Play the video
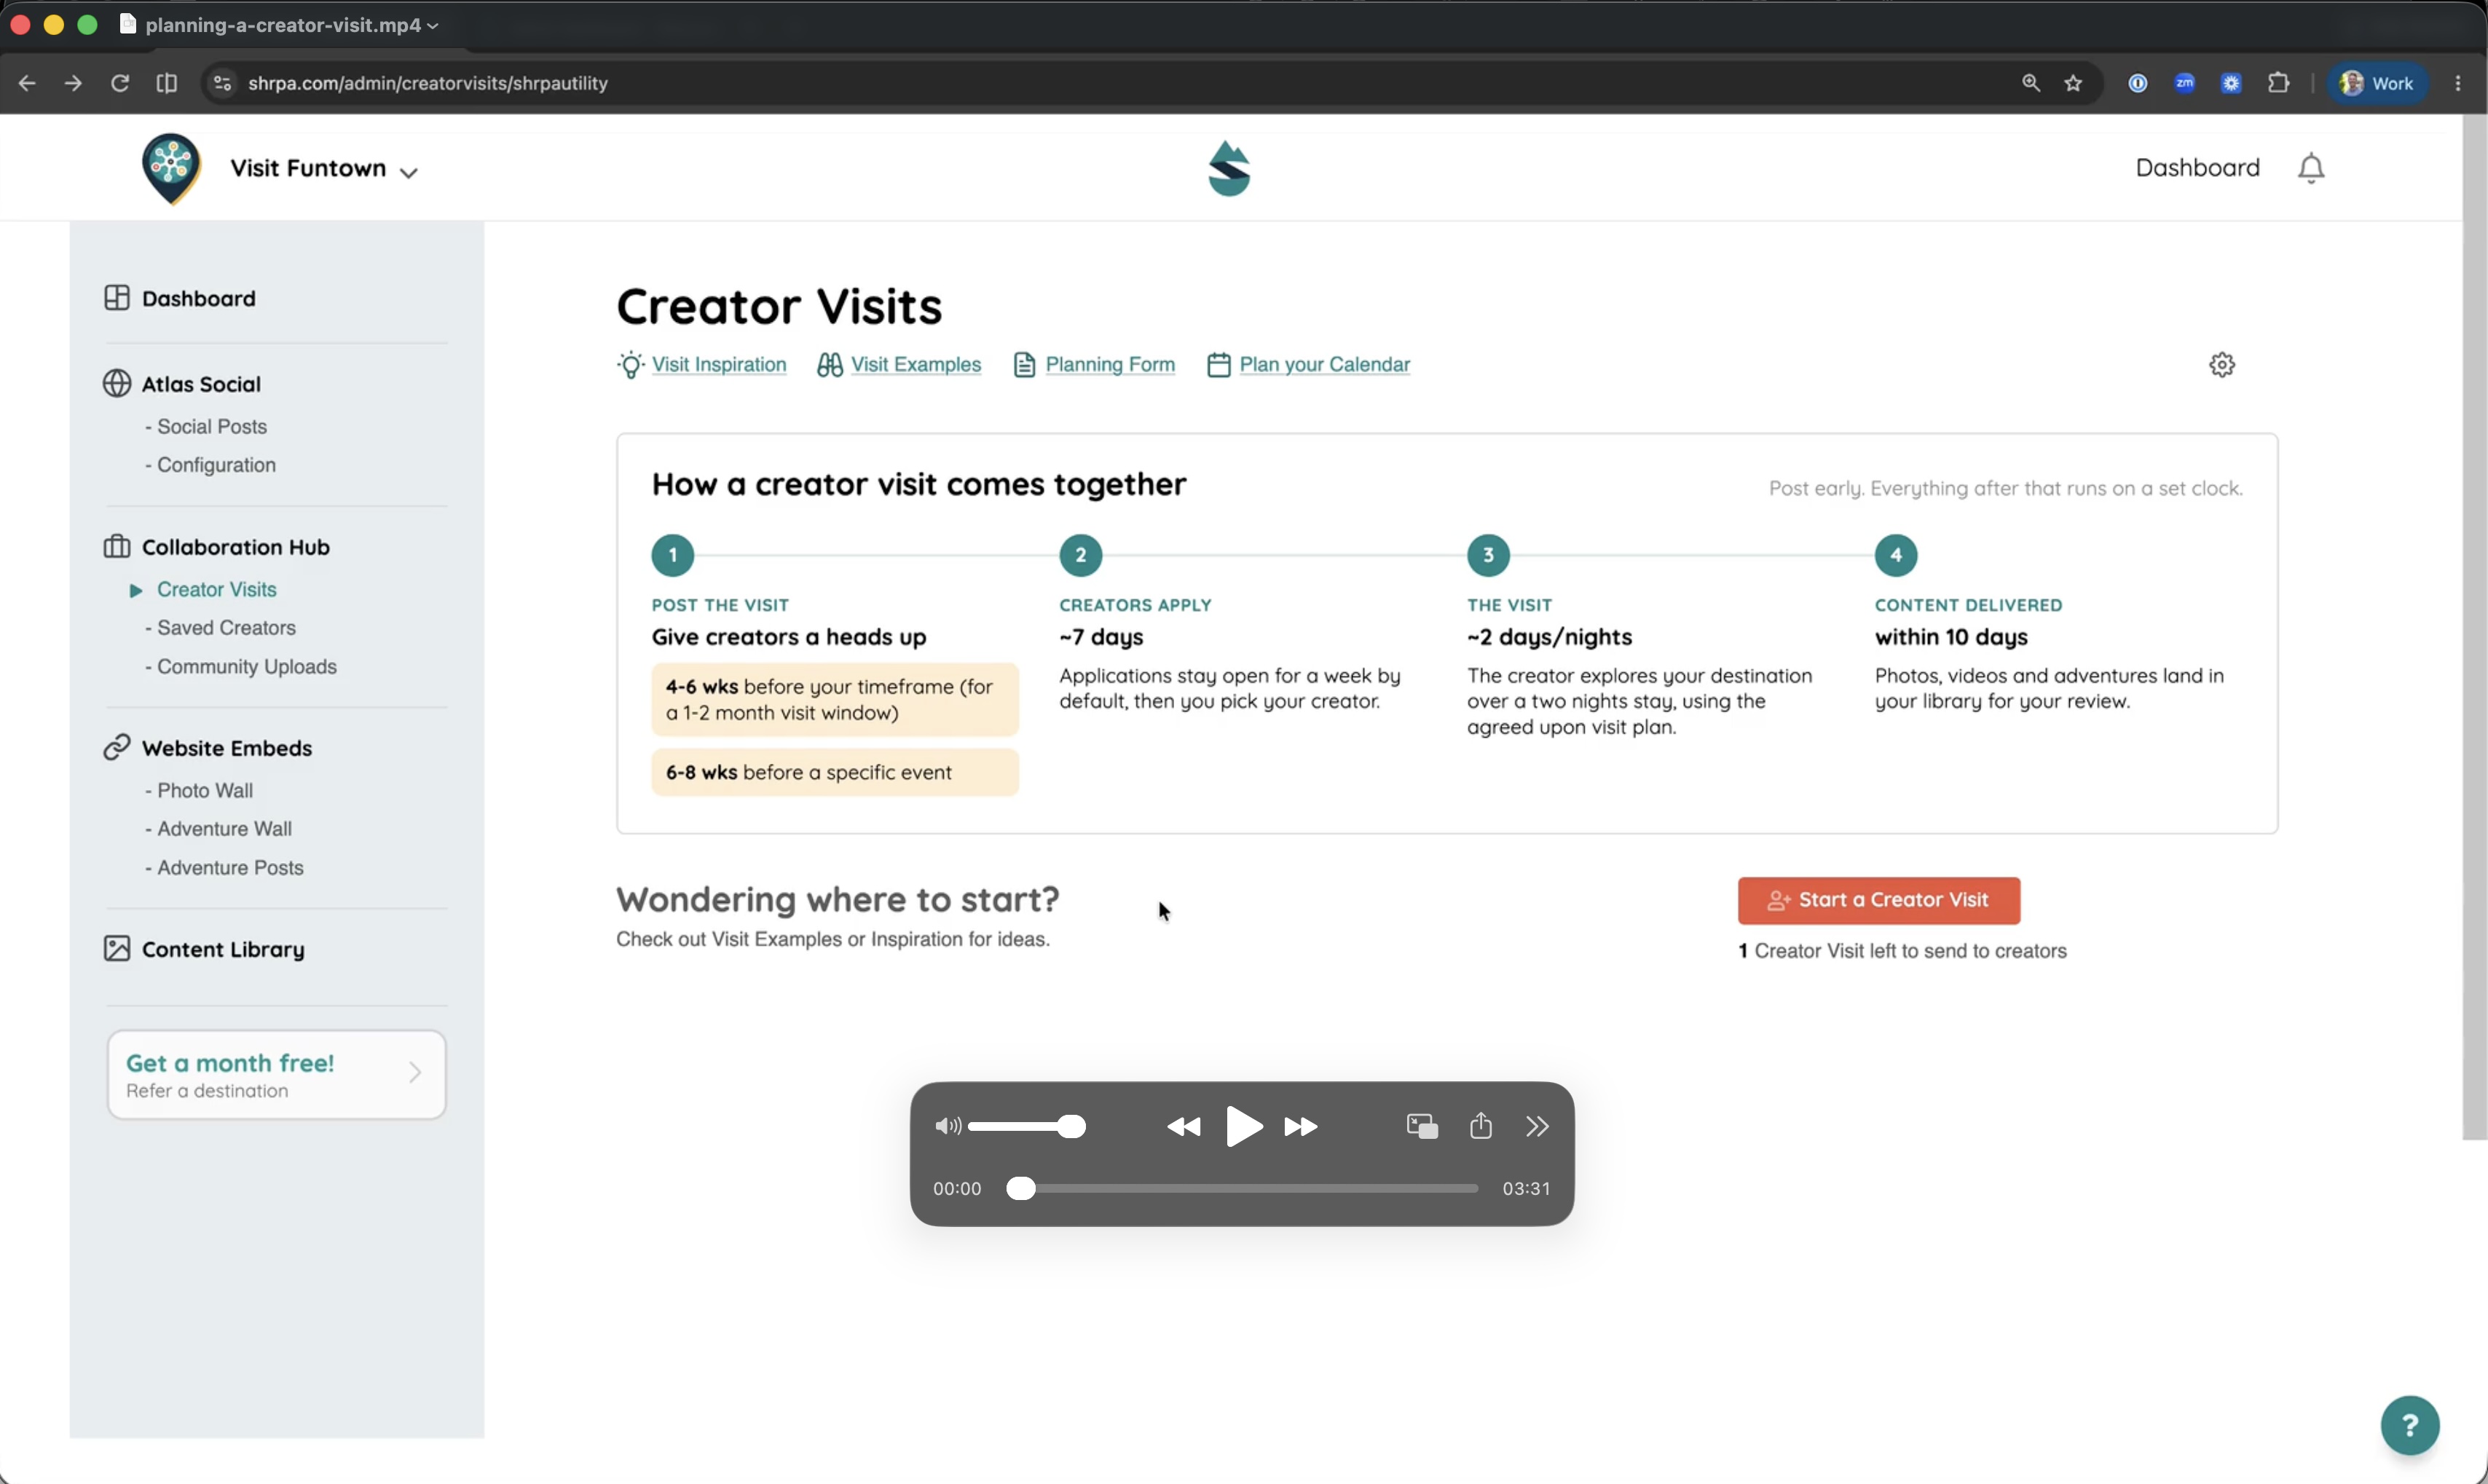This screenshot has width=2488, height=1484. (x=1244, y=1127)
